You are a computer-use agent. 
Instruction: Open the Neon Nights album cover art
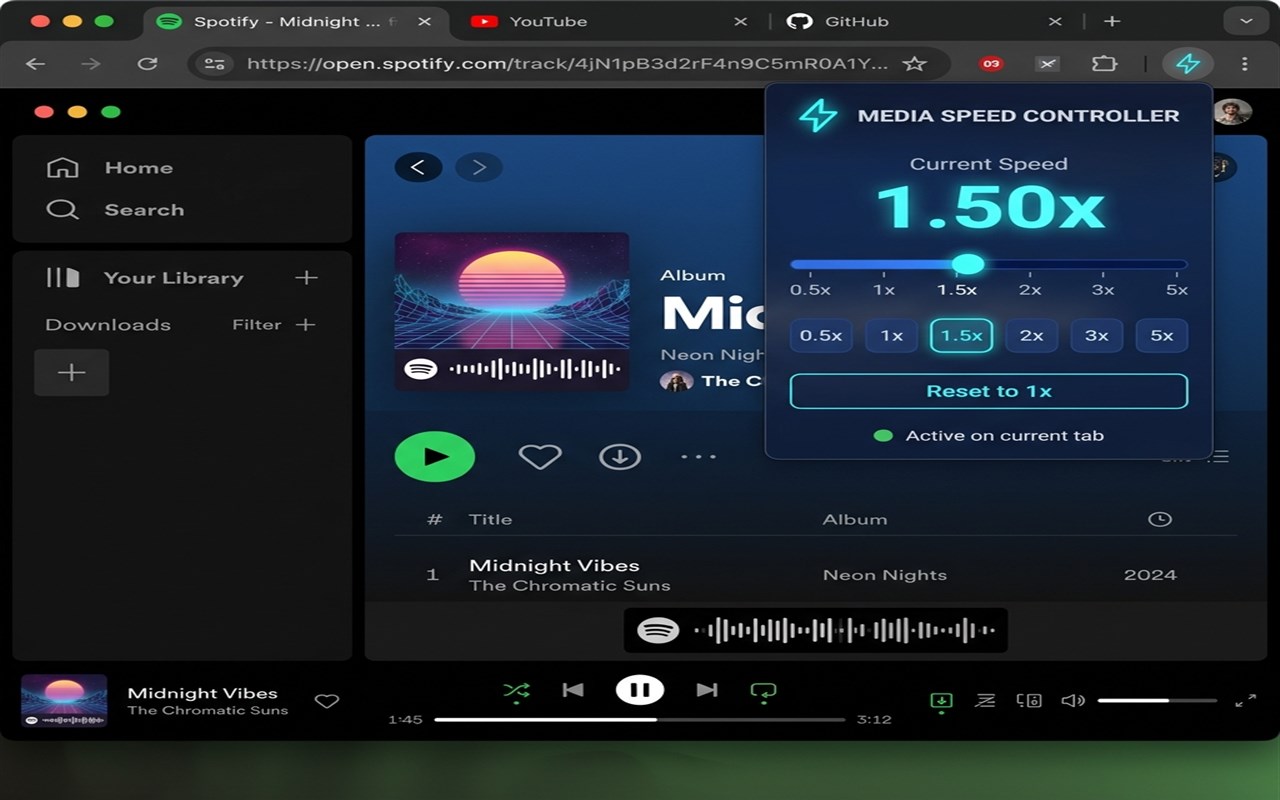512,311
